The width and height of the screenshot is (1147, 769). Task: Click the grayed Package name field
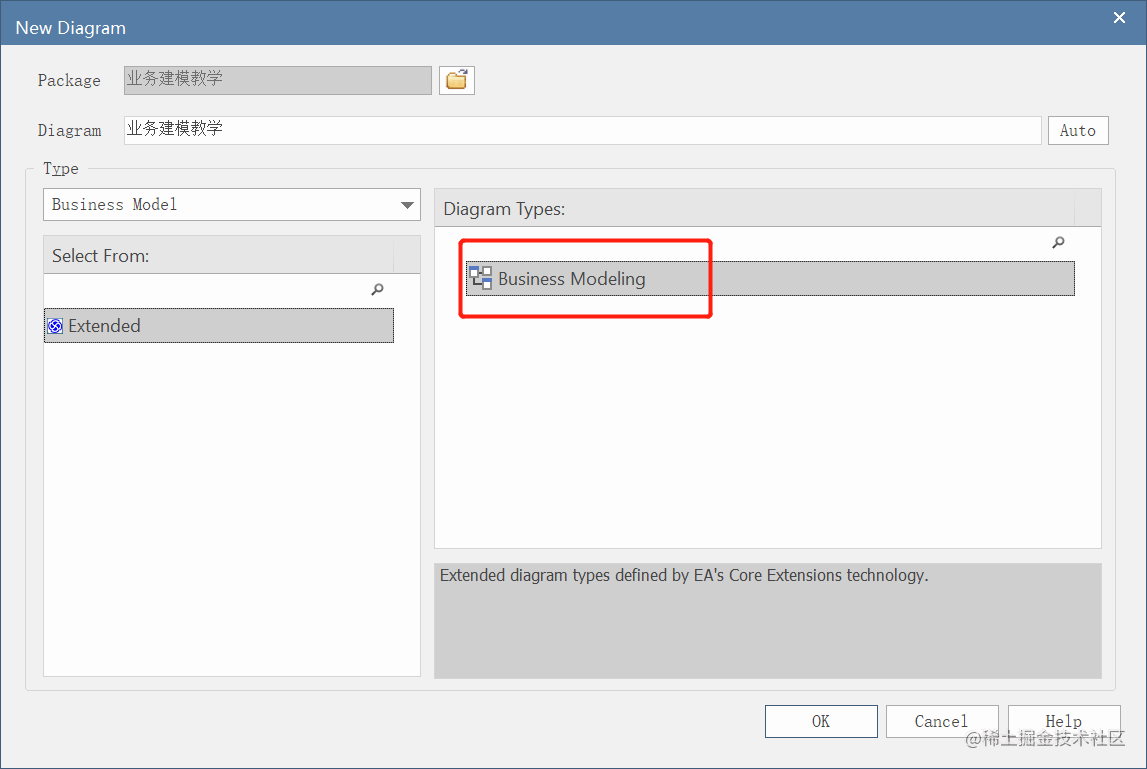(277, 80)
